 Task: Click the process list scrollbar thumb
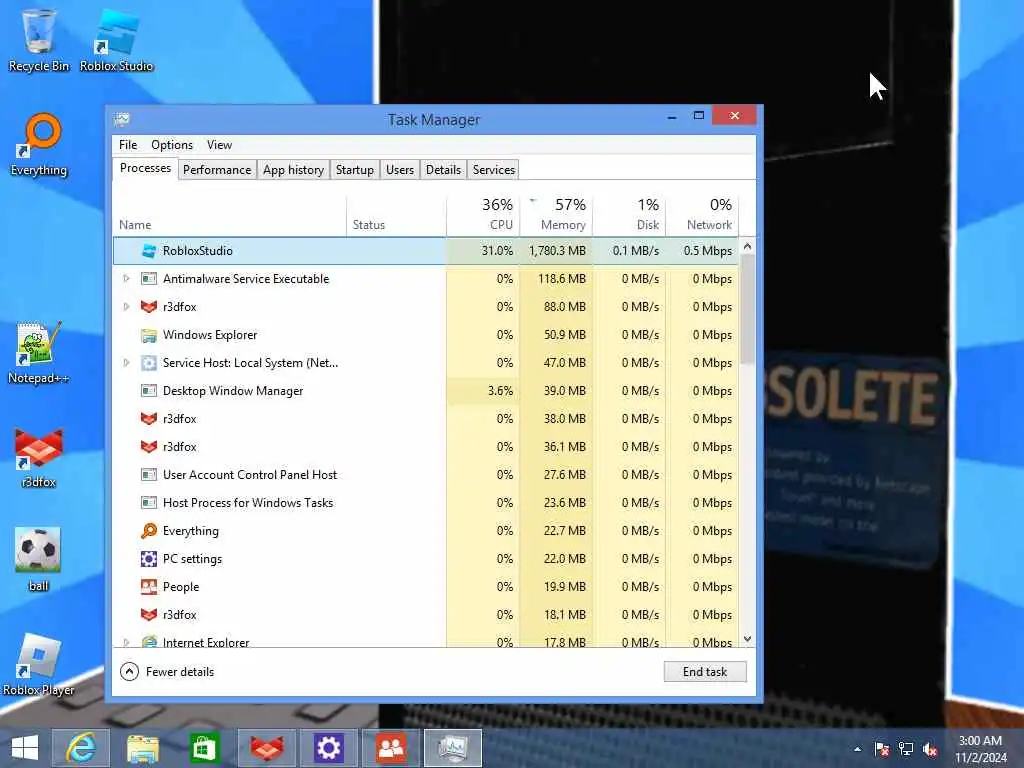[748, 310]
